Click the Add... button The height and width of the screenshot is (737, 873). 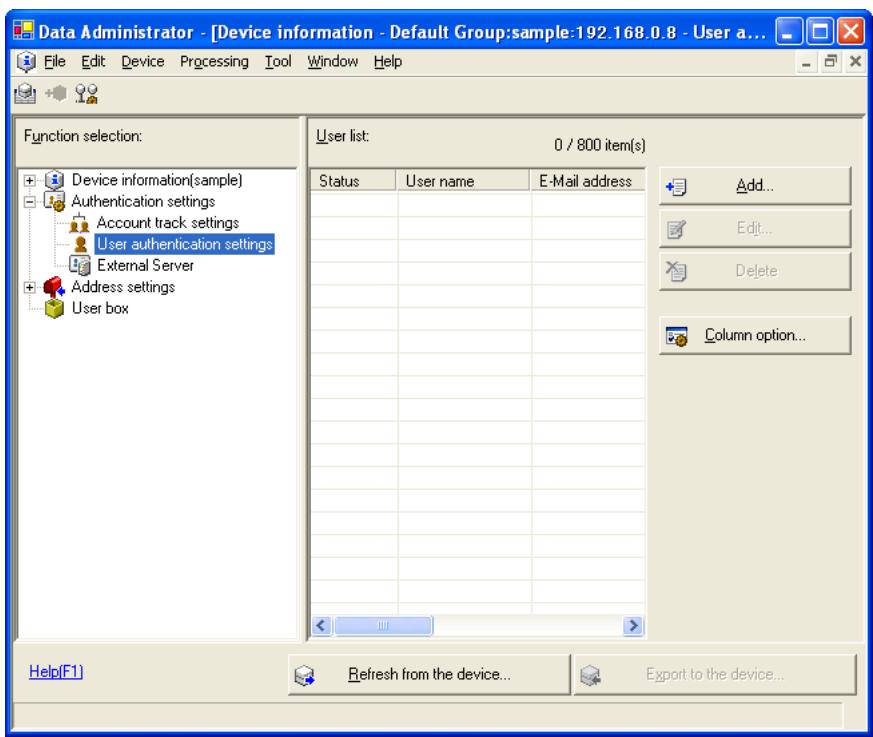pos(755,185)
